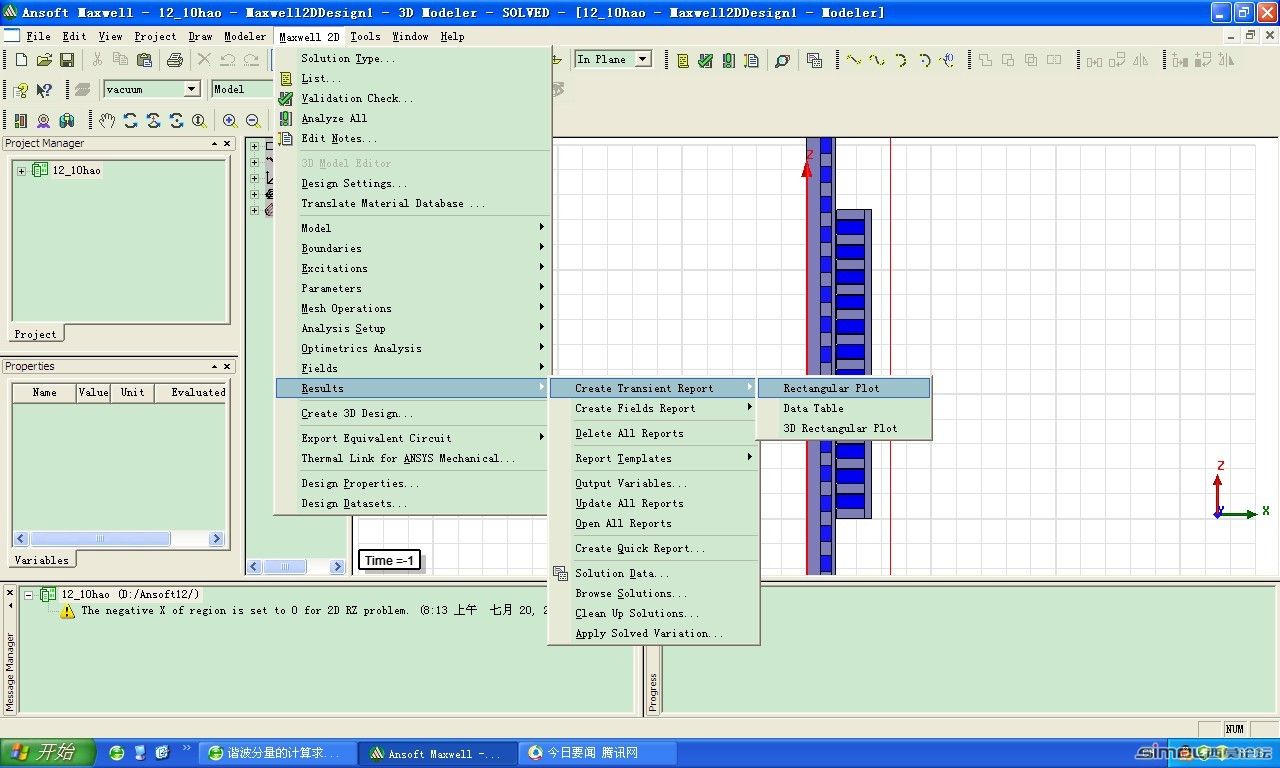
Task: Close the Properties panel
Action: pyautogui.click(x=227, y=367)
